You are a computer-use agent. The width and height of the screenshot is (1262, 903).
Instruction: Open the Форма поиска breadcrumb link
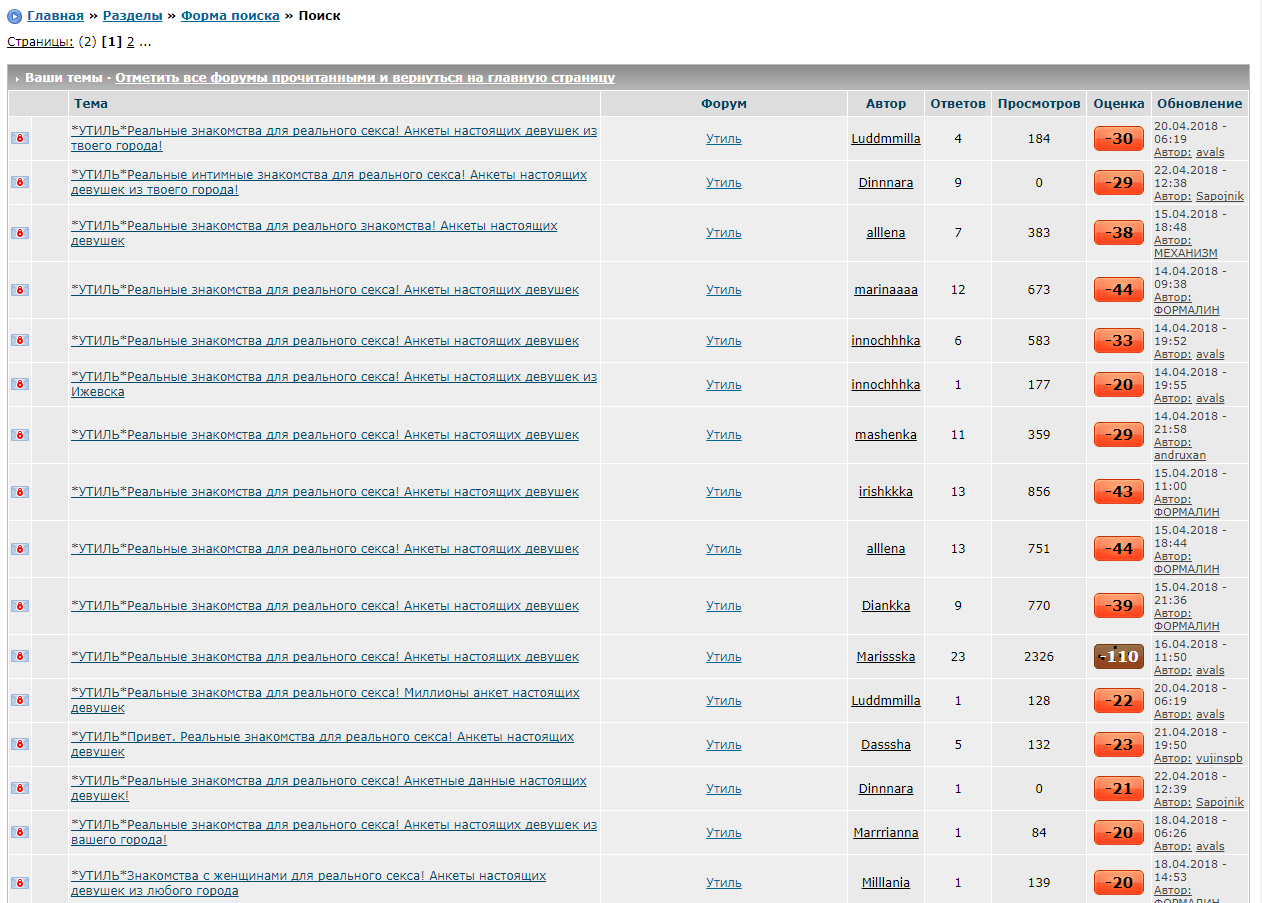230,16
